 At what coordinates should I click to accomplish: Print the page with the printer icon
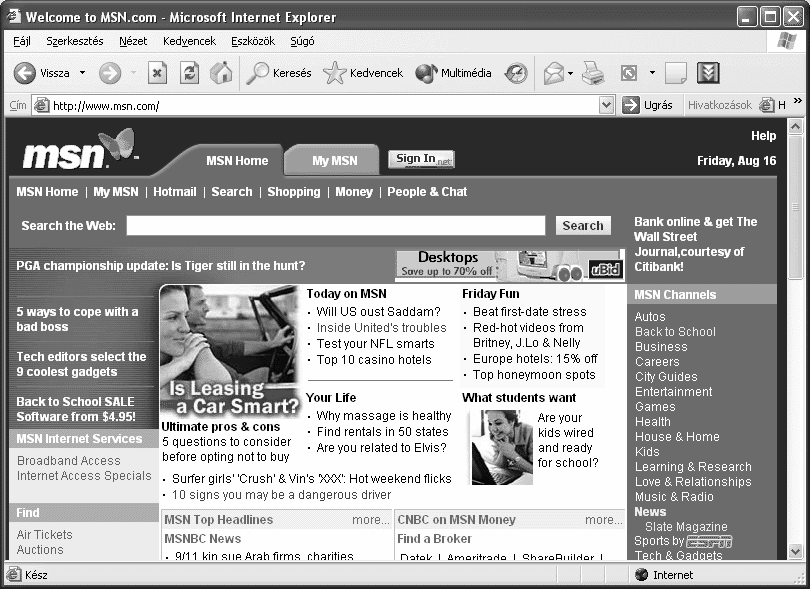593,73
